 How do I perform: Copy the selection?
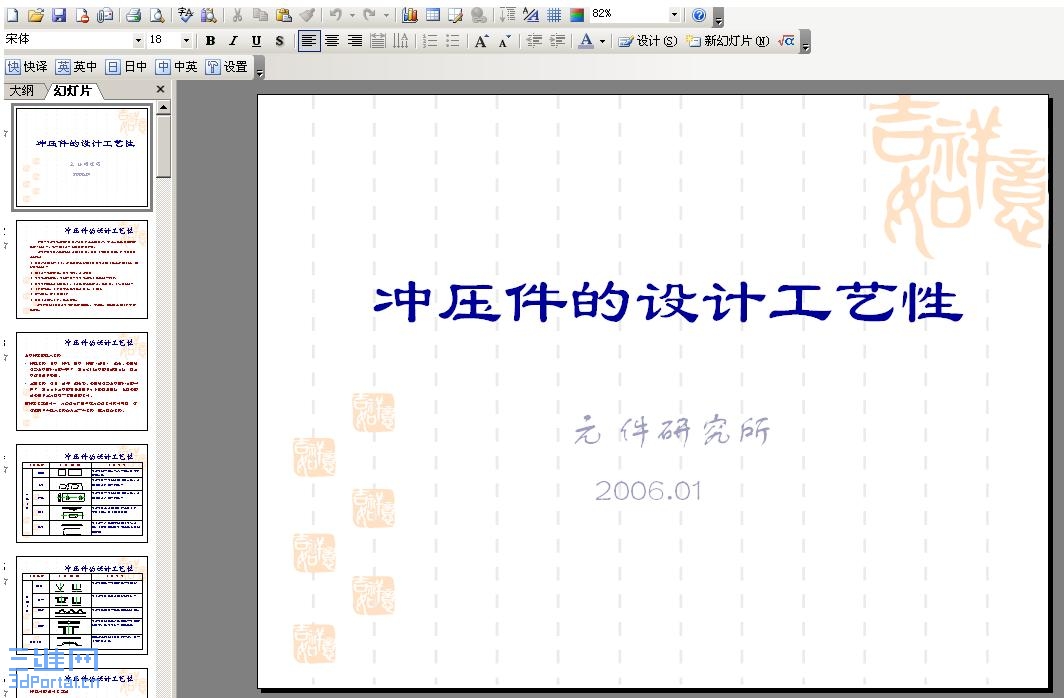260,14
